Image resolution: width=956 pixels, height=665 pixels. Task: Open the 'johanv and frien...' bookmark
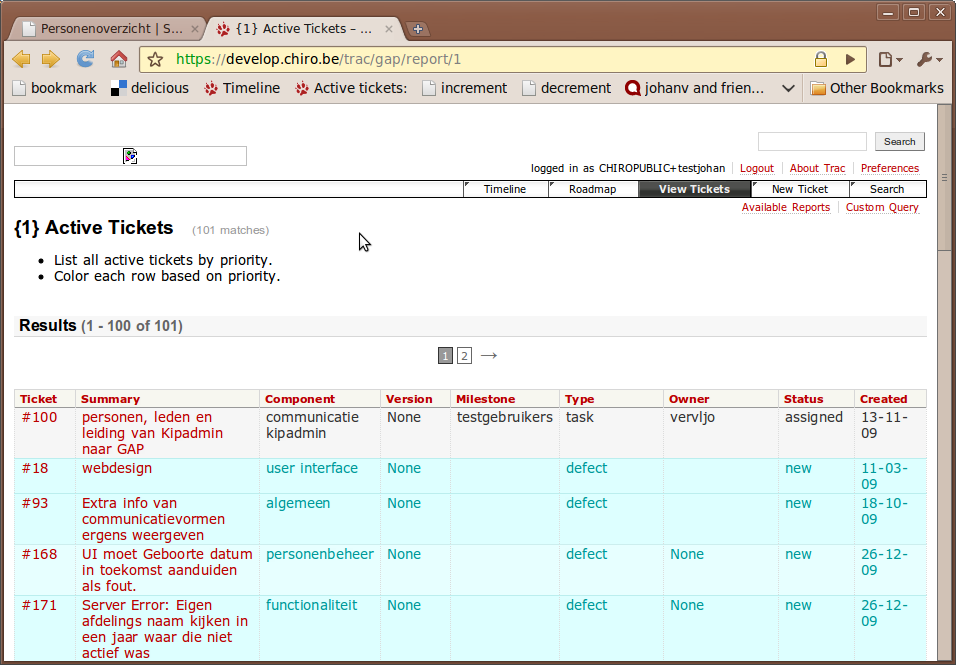tap(694, 88)
